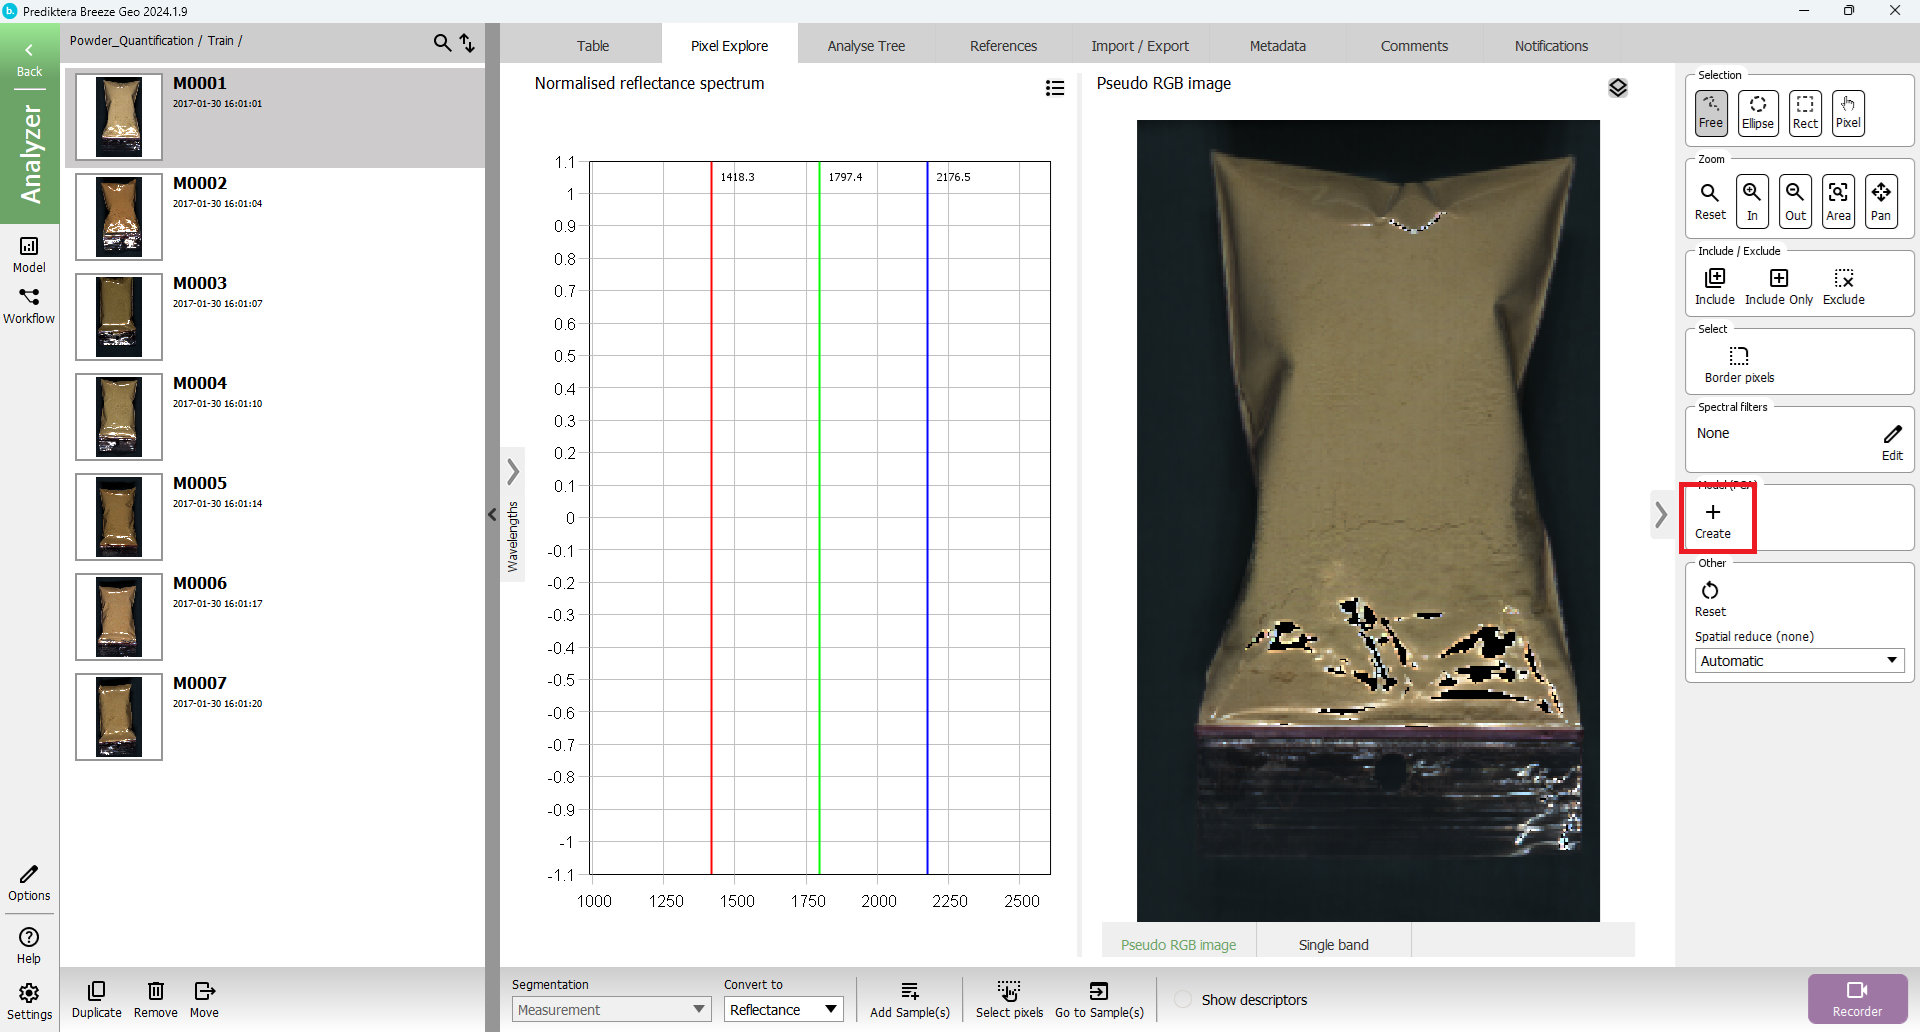Viewport: 1920px width, 1032px height.
Task: Click the Add Sample(s) button
Action: (909, 999)
